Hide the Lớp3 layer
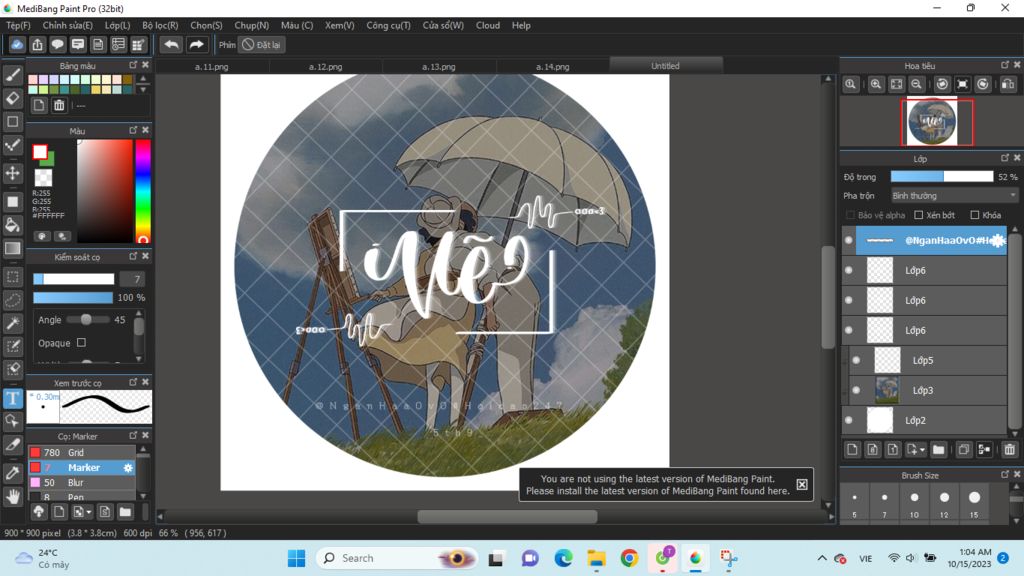 click(856, 390)
